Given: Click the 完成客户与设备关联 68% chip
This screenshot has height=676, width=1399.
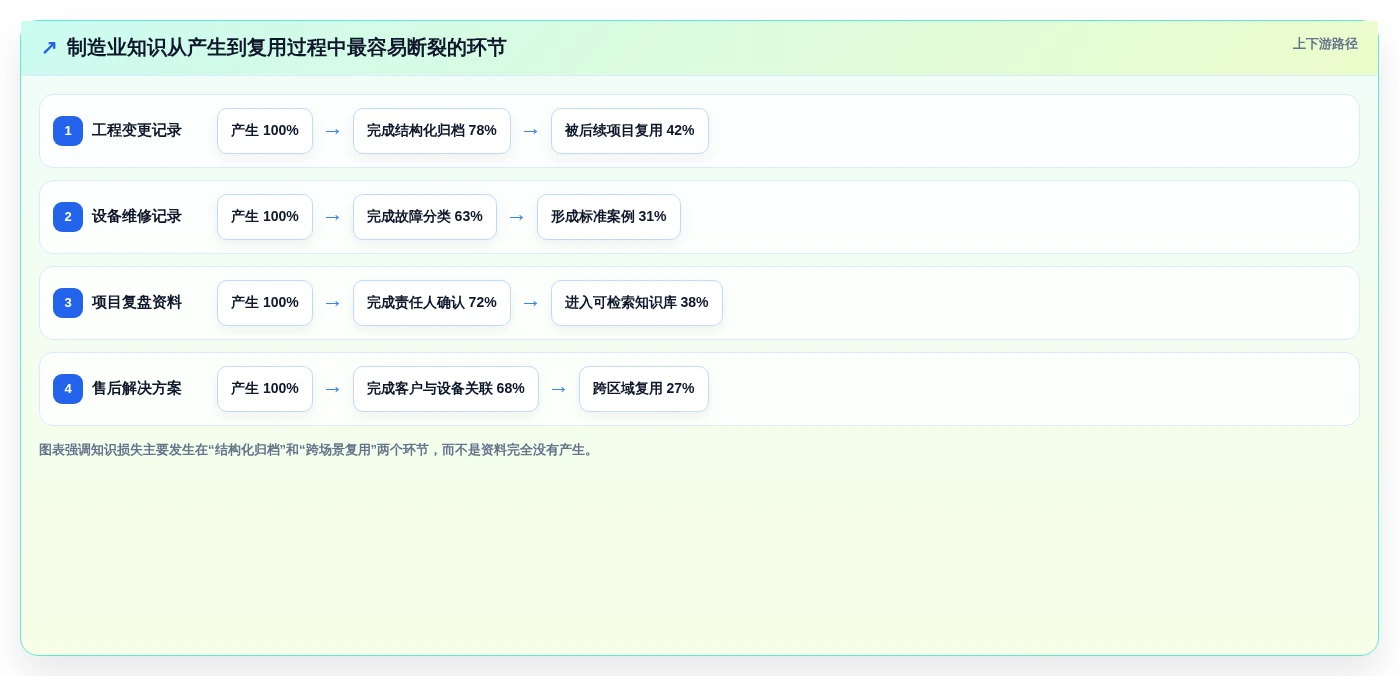Looking at the screenshot, I should click(x=446, y=389).
